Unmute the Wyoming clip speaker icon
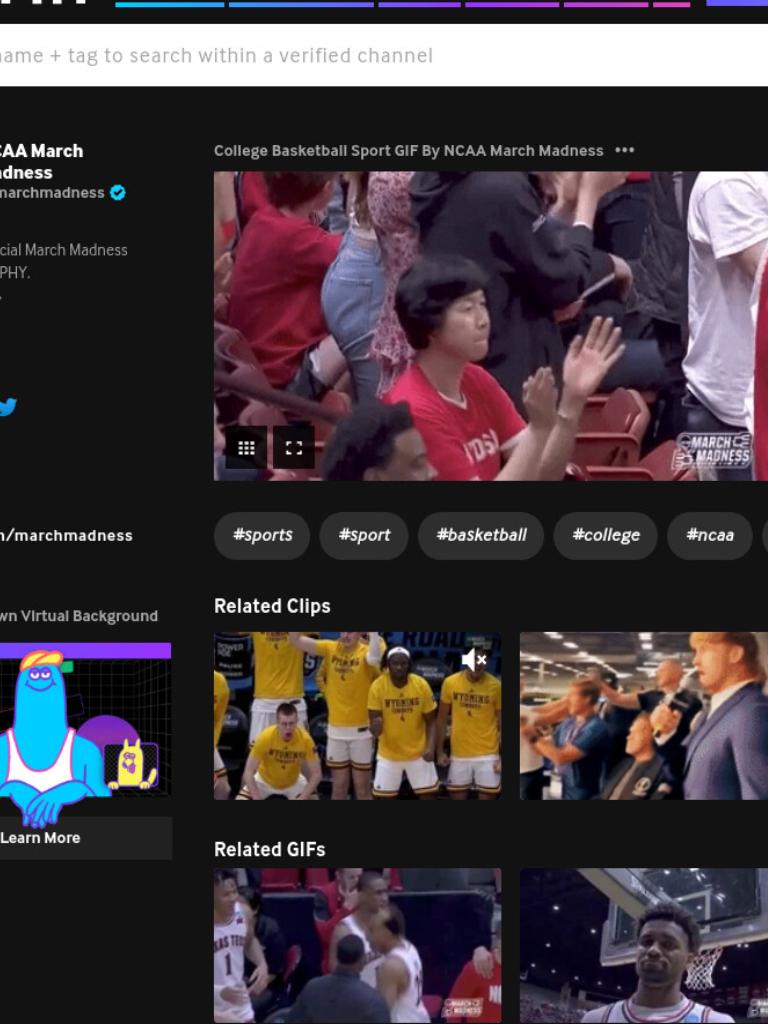 (474, 660)
